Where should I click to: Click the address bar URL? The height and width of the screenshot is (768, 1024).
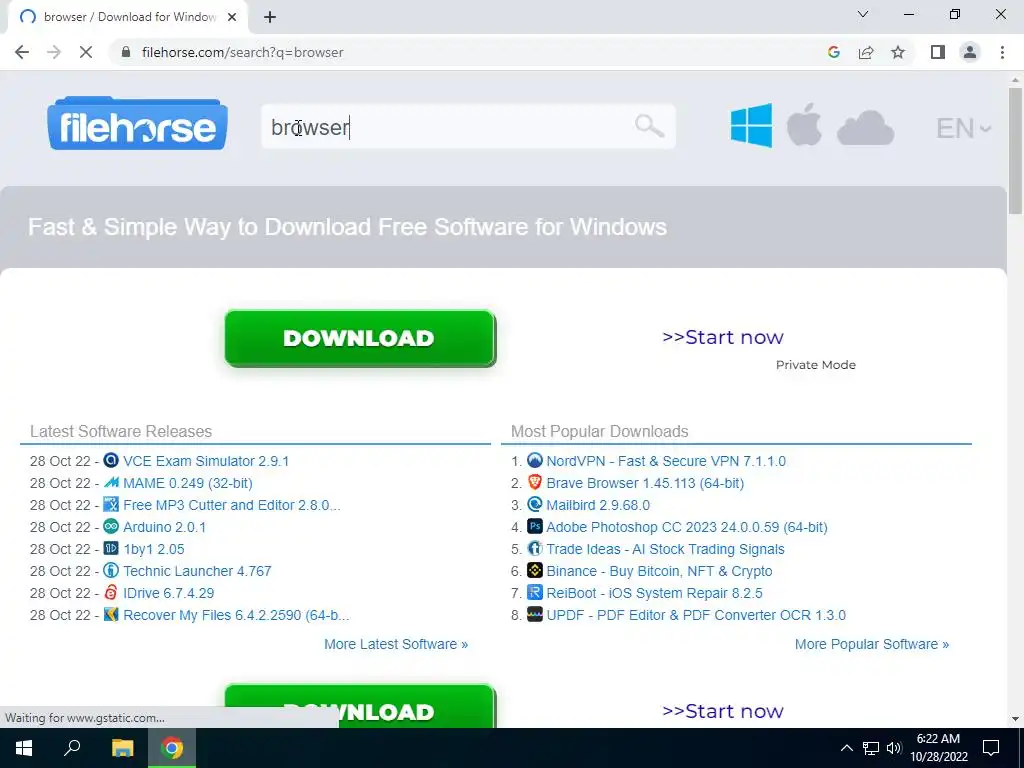(x=242, y=52)
